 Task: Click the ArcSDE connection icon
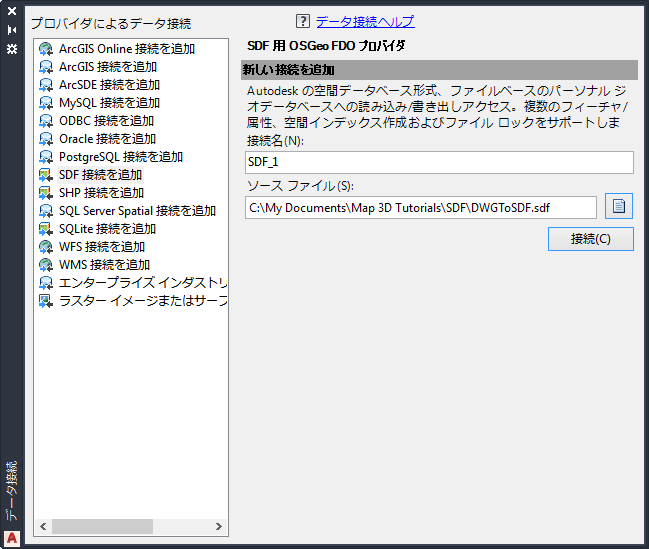pos(46,85)
